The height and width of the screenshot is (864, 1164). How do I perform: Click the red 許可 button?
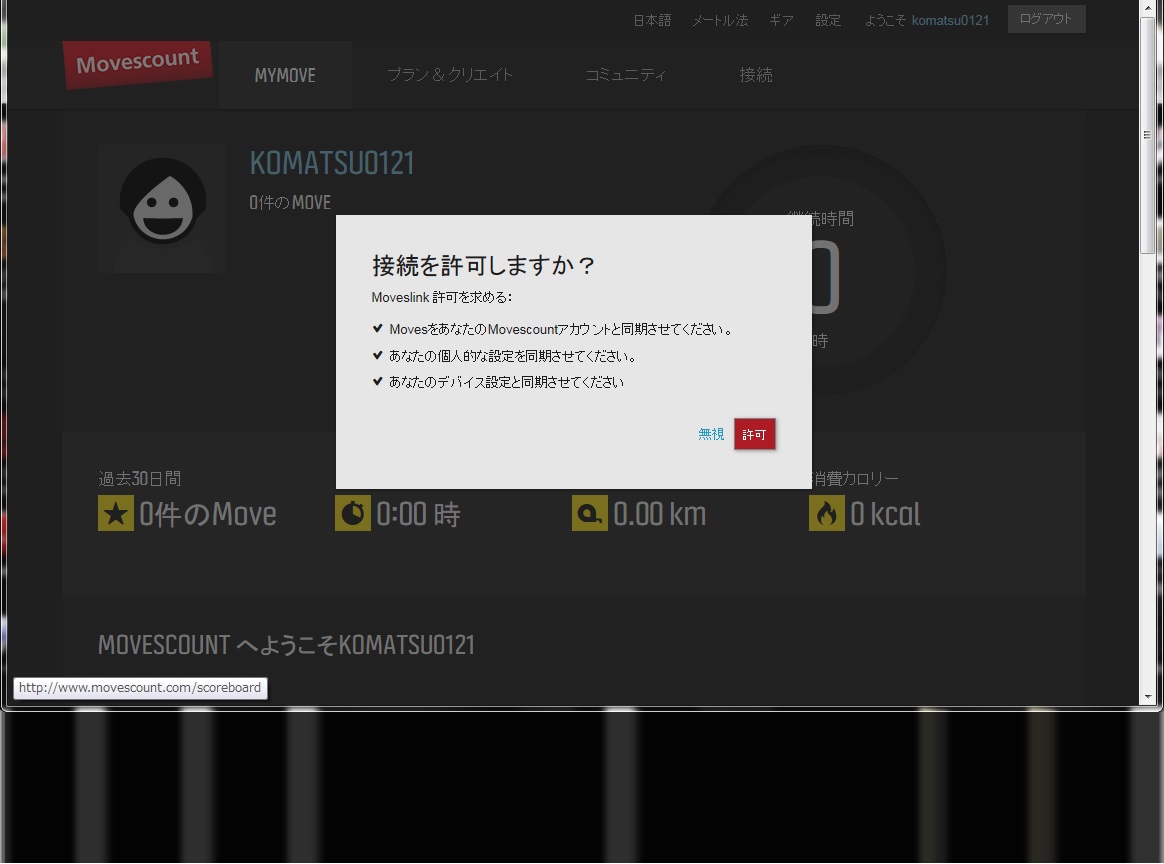(754, 434)
